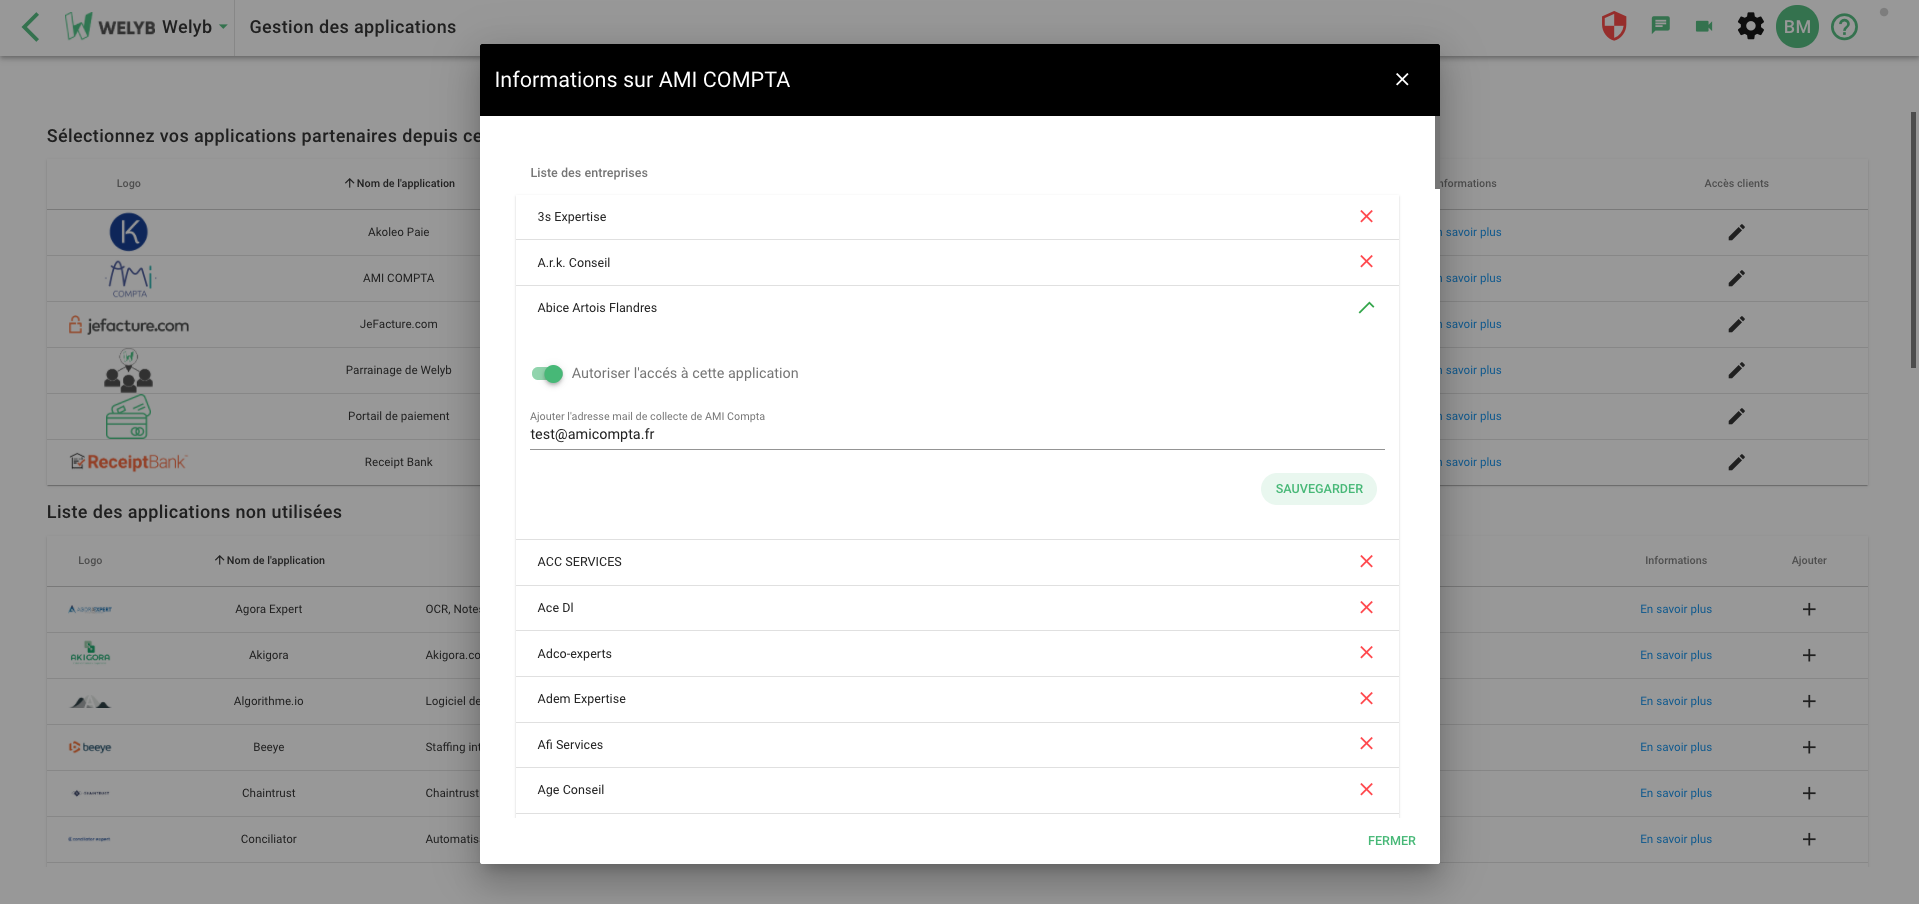Add the Algorithme.io application
The width and height of the screenshot is (1919, 904).
coord(1809,701)
